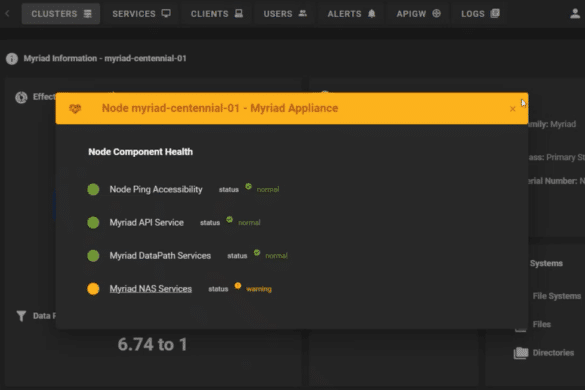Click the Node Ping Accessibility green indicator

pyautogui.click(x=93, y=189)
